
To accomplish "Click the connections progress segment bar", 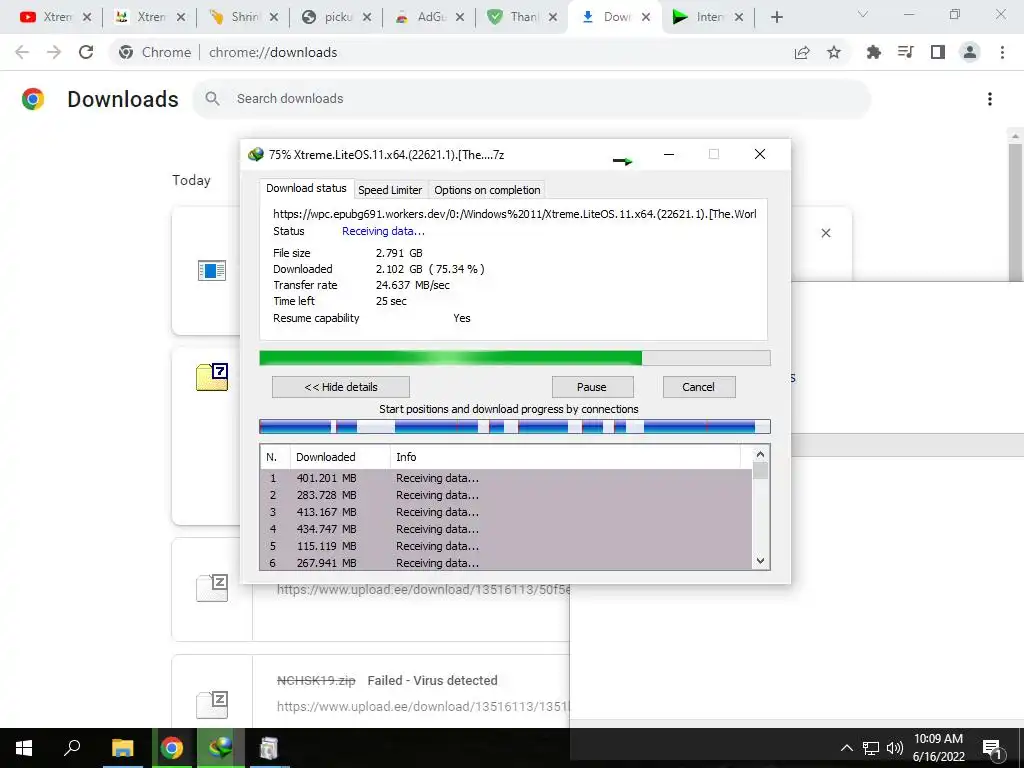I will [515, 427].
